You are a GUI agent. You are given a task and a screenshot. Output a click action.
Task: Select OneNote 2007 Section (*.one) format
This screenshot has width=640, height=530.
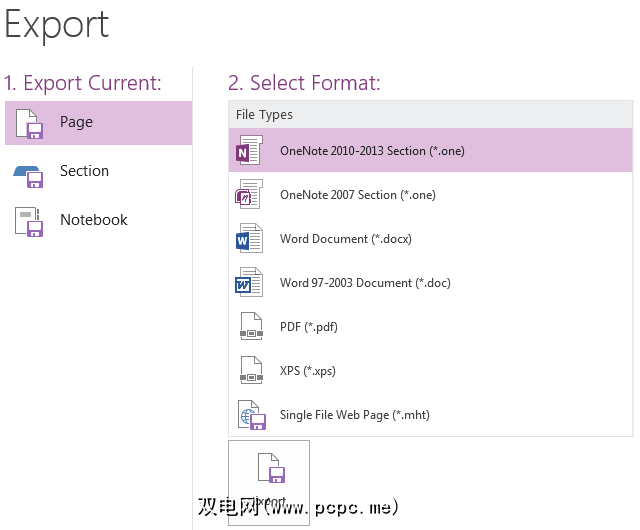pyautogui.click(x=357, y=195)
